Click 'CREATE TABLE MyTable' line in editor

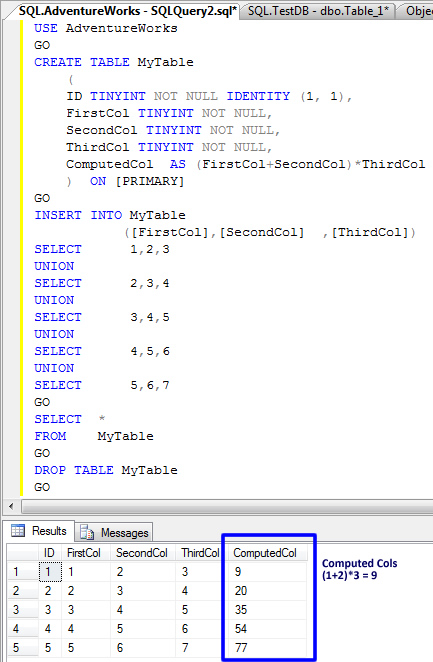tap(114, 62)
